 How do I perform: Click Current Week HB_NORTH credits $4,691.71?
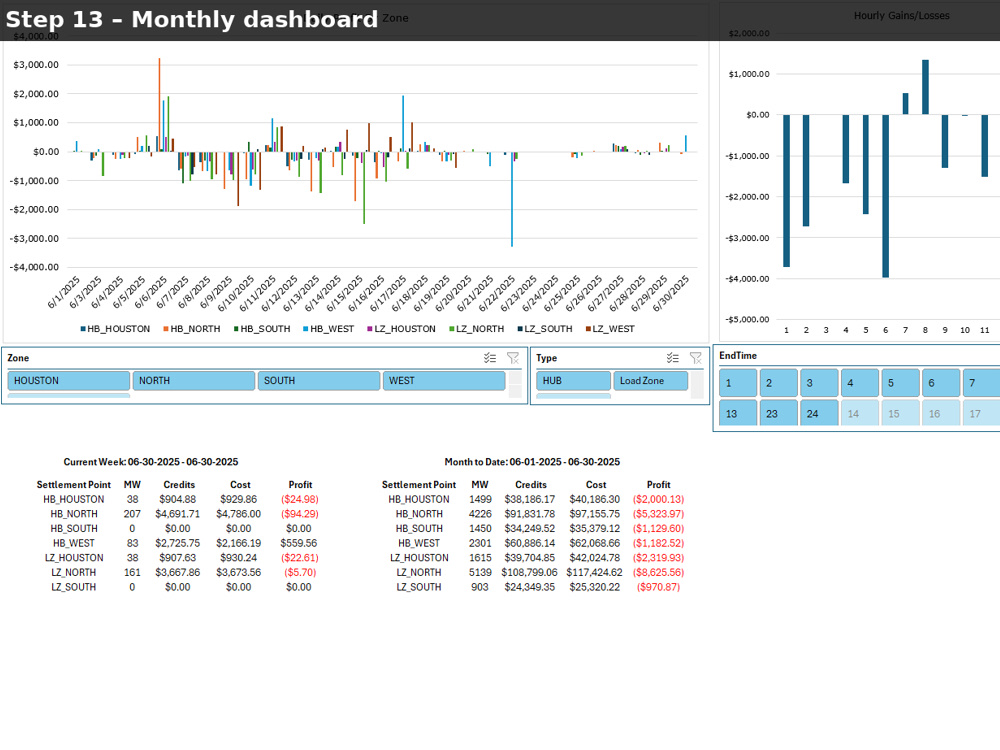[177, 514]
